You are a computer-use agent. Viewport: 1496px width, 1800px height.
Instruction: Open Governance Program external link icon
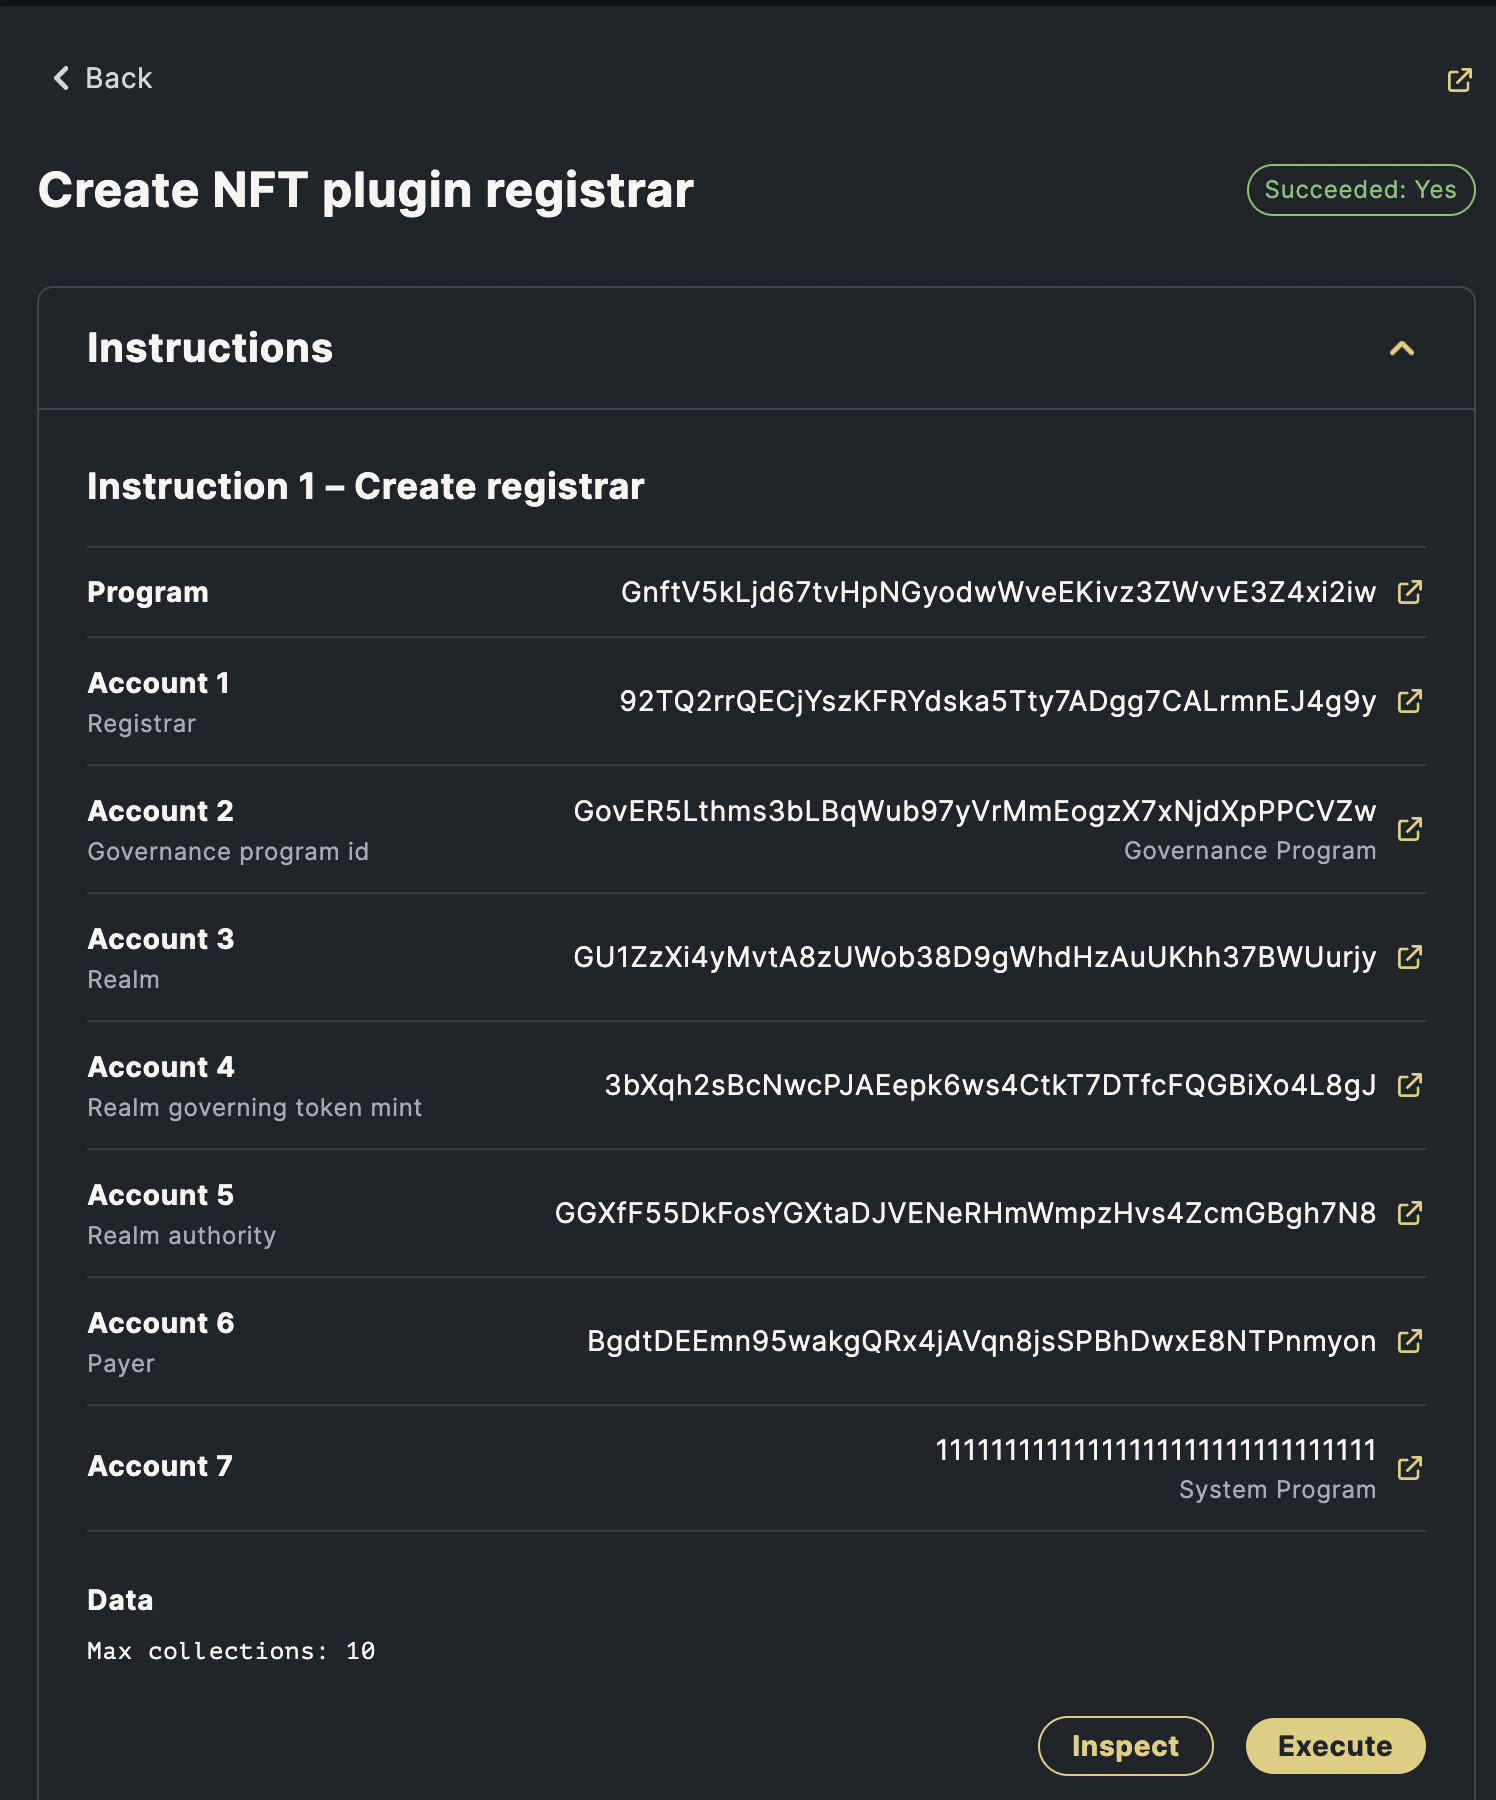(x=1409, y=829)
